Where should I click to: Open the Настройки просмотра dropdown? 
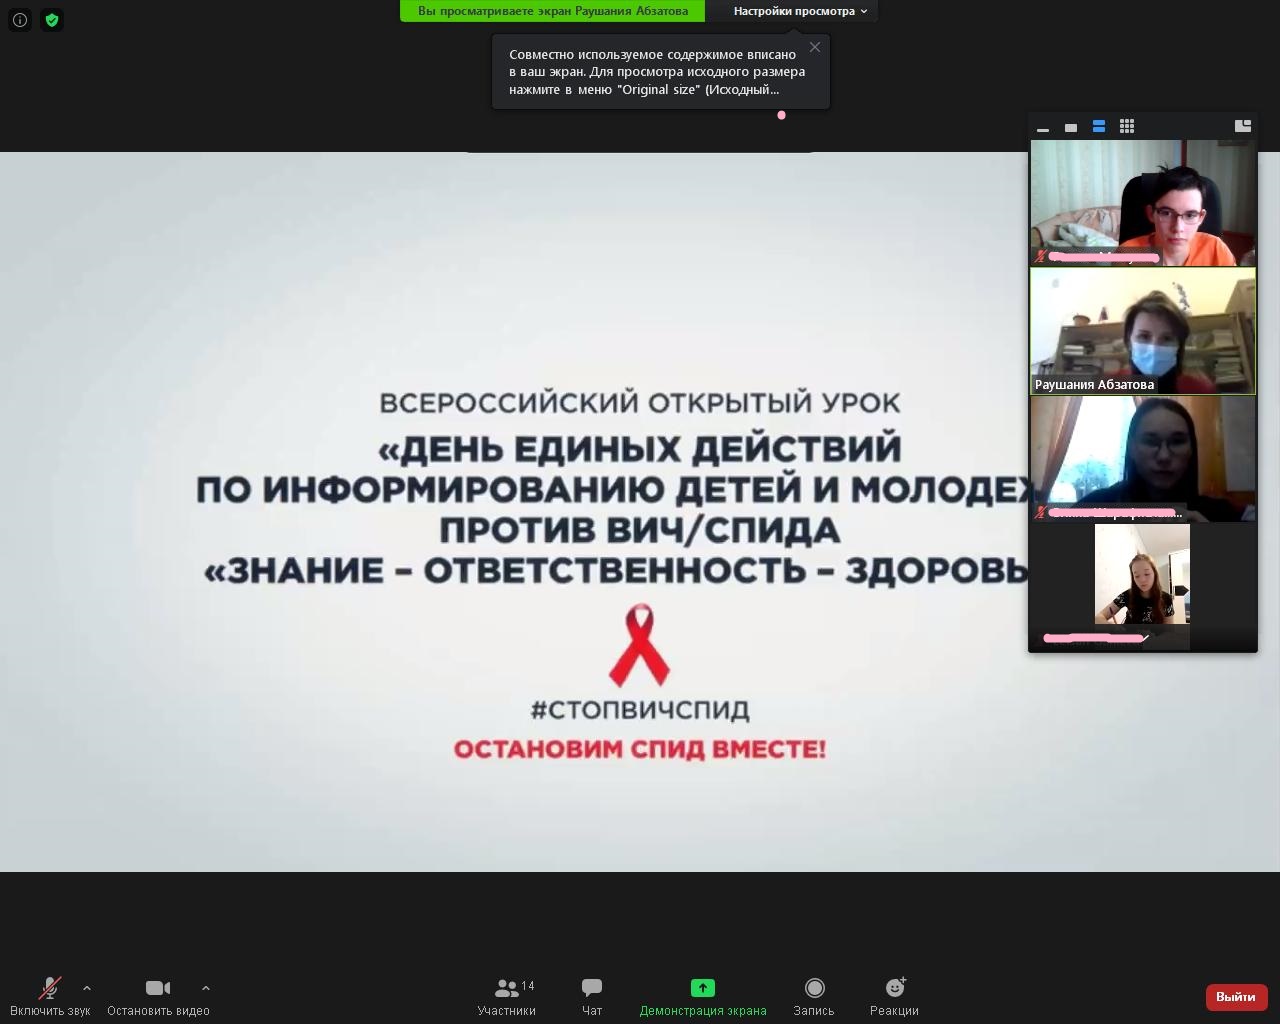point(800,11)
